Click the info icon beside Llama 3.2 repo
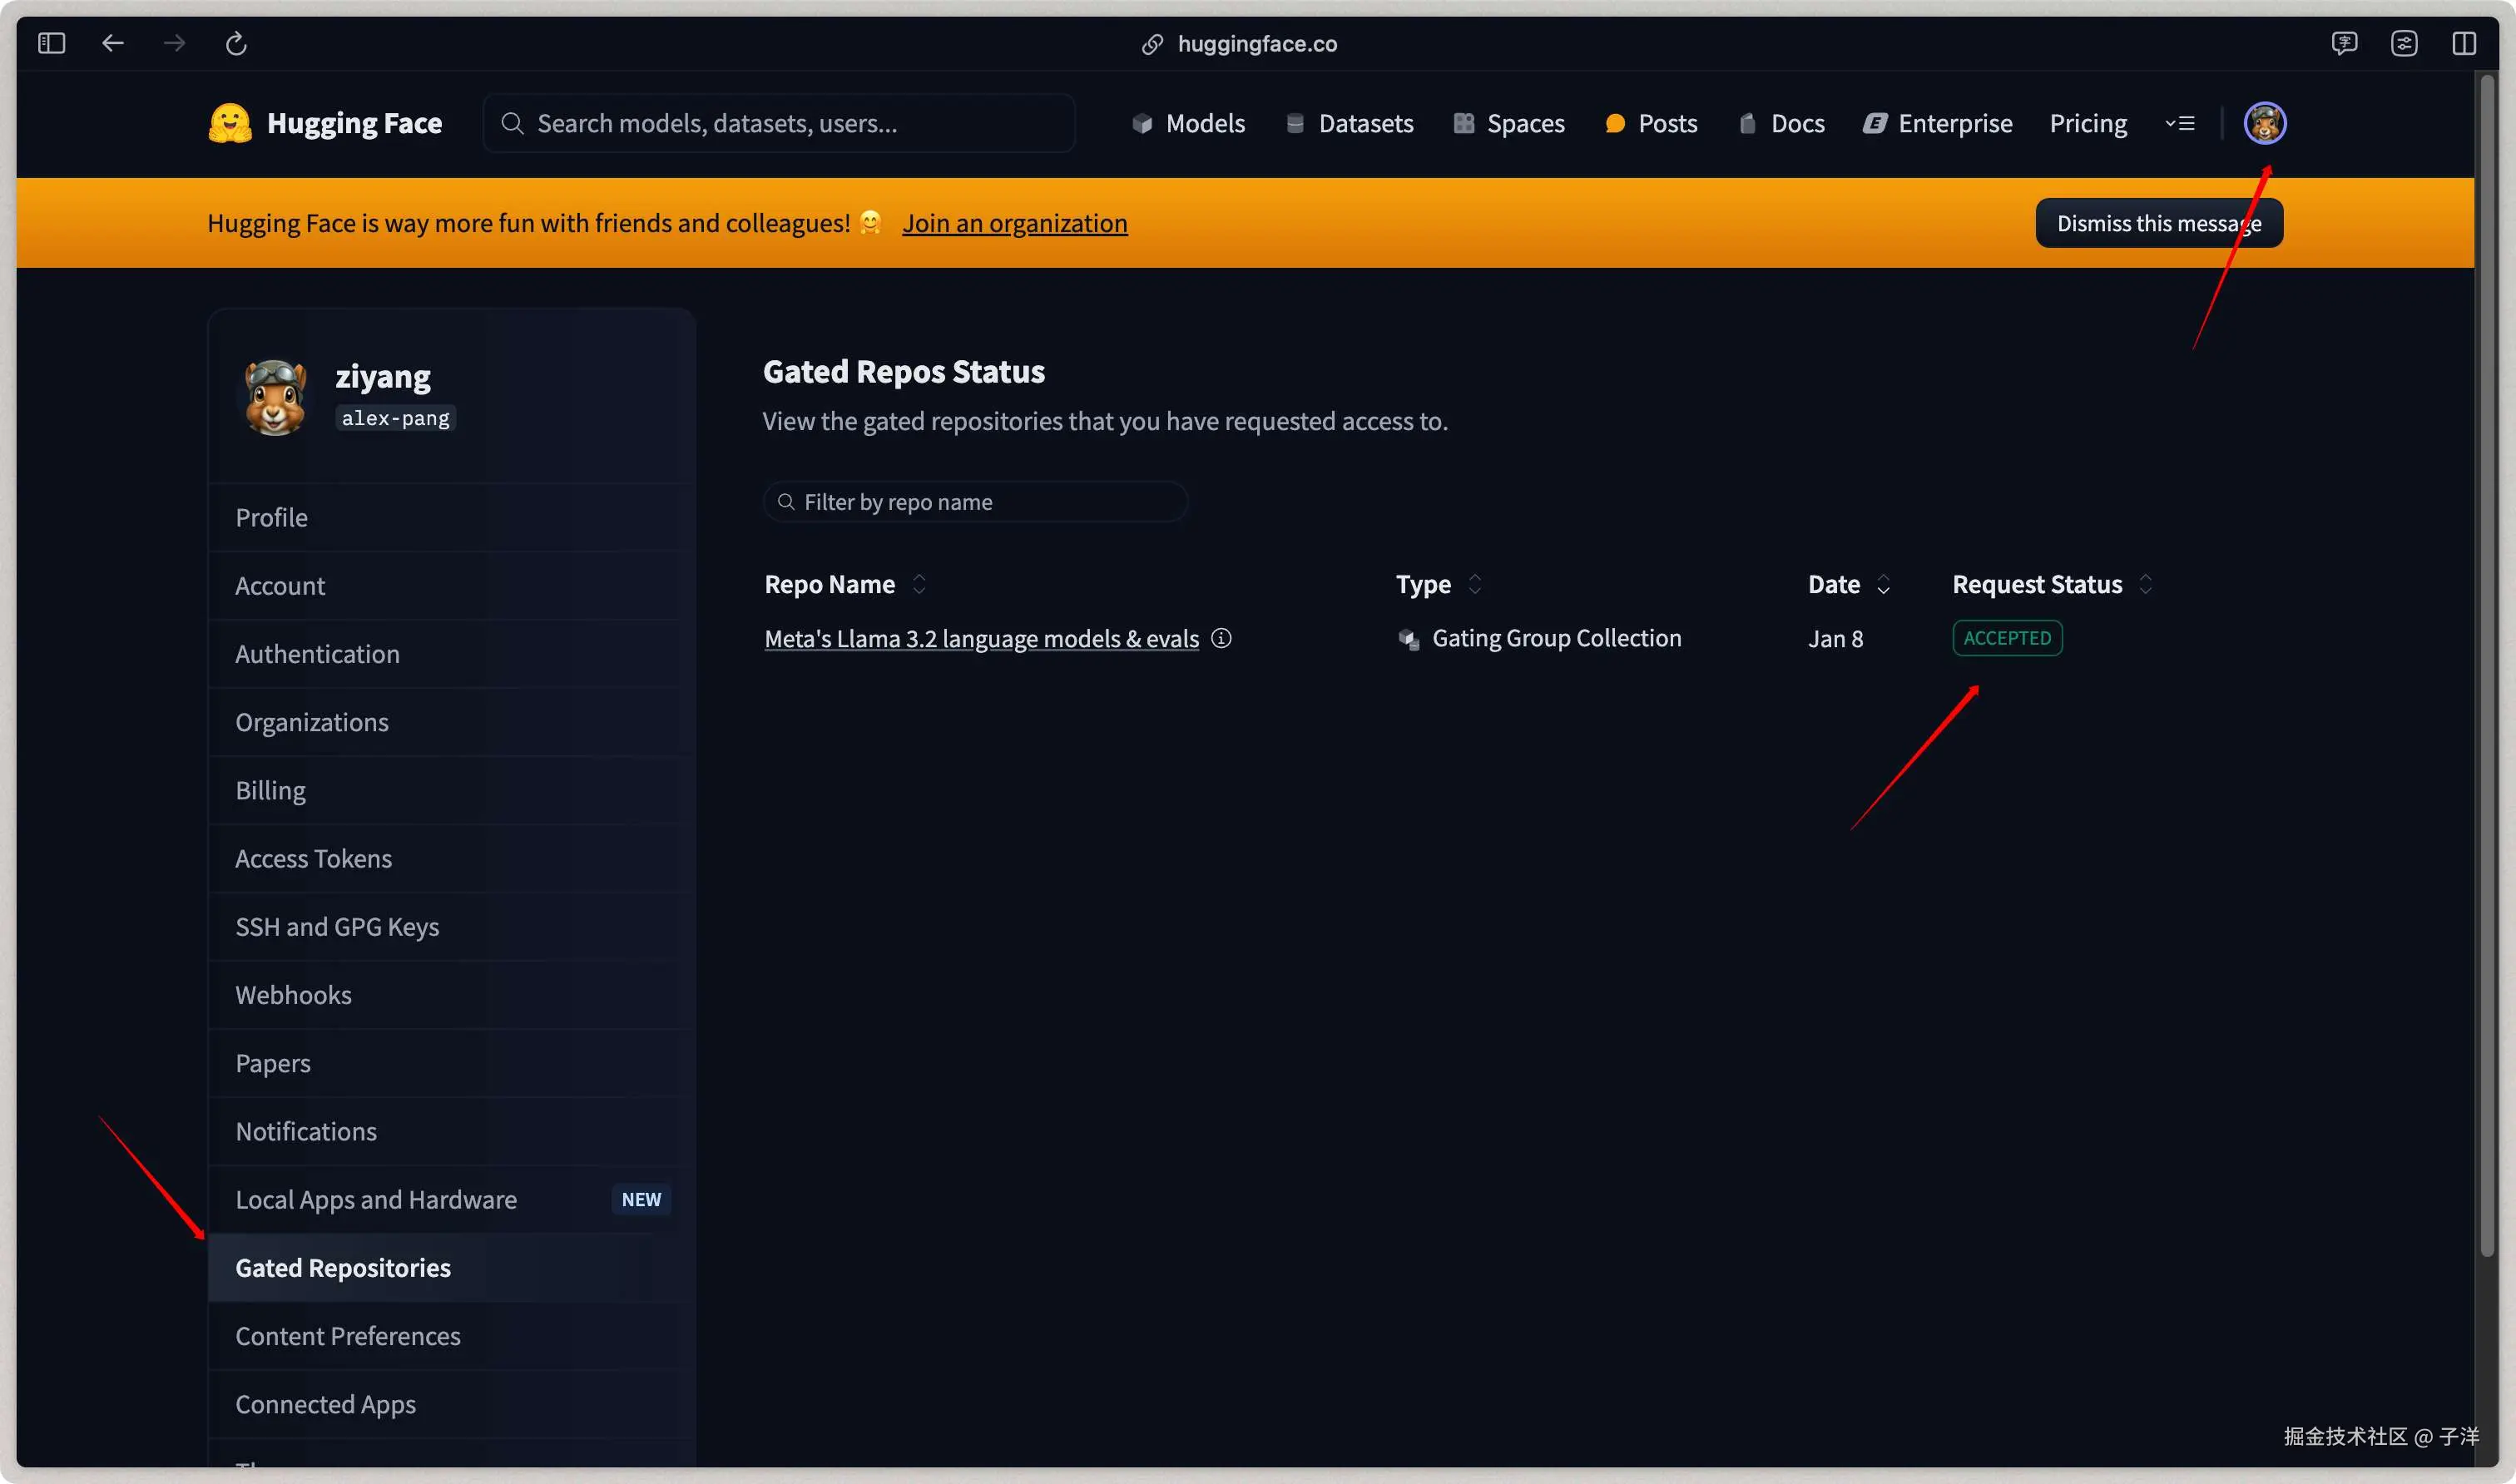This screenshot has height=1484, width=2516. tap(1221, 638)
